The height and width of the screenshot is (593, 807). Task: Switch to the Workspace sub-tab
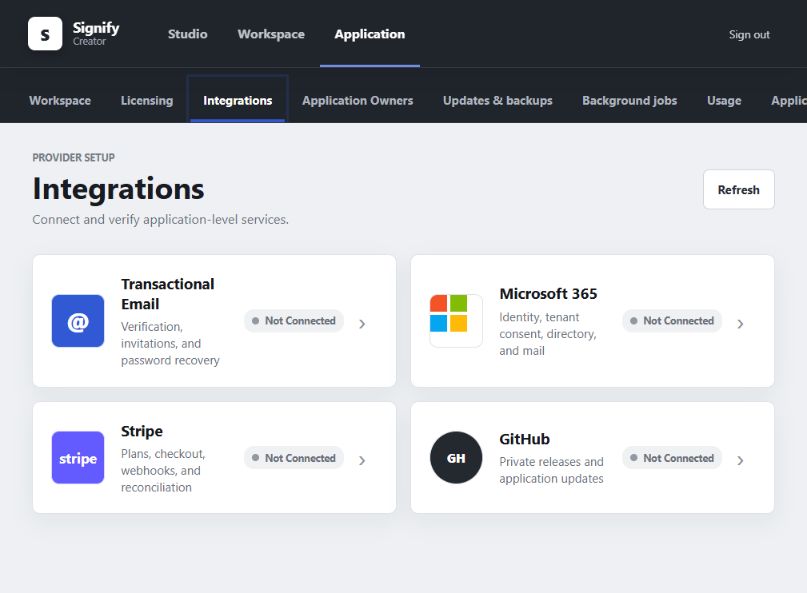(60, 100)
